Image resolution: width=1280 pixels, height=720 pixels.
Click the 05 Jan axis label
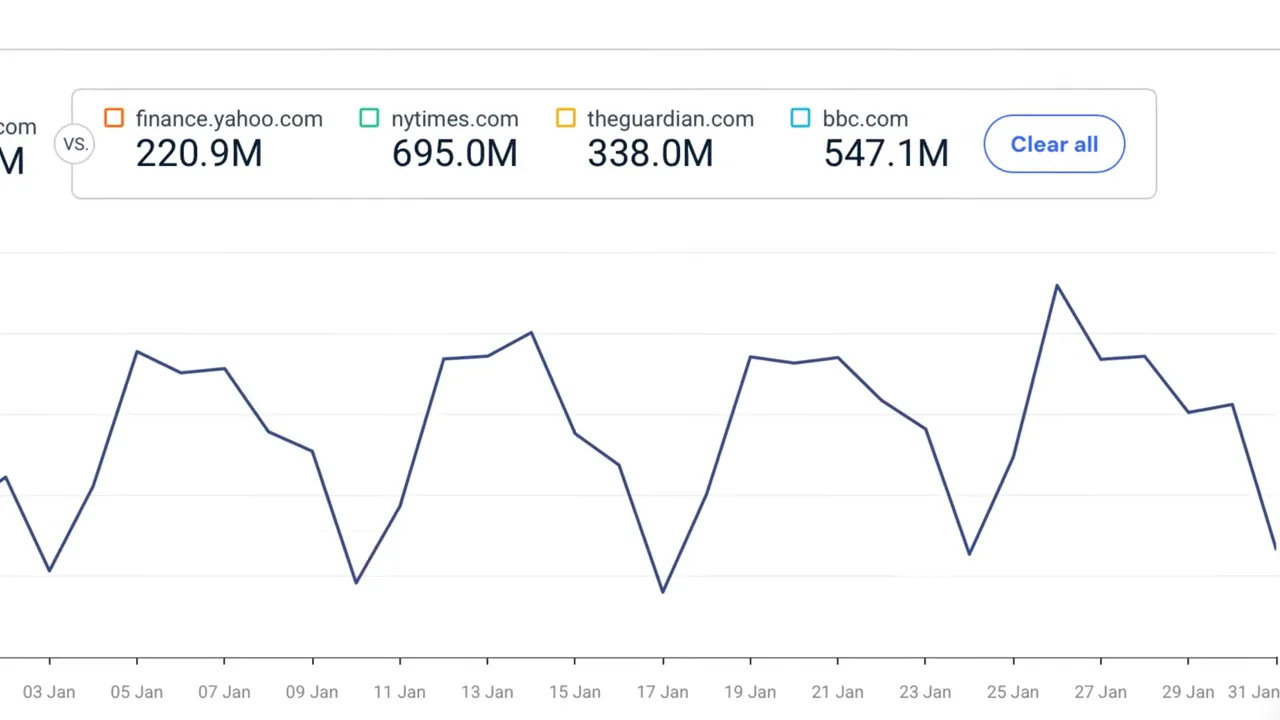tap(137, 692)
